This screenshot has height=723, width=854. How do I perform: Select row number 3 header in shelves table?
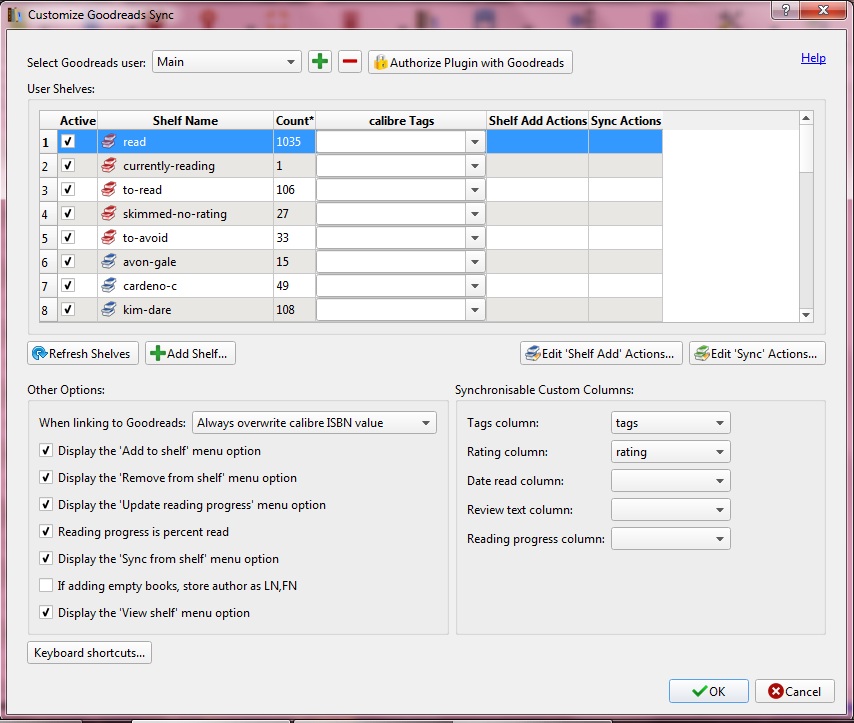coord(48,190)
